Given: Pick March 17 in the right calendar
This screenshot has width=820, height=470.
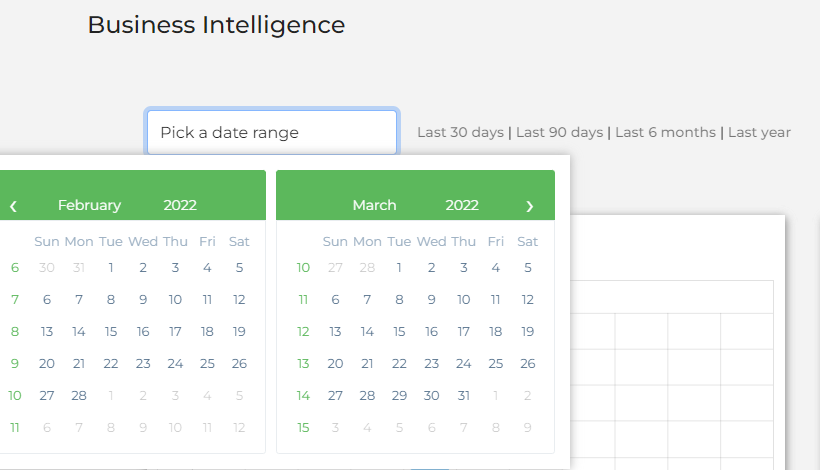Looking at the screenshot, I should point(463,331).
